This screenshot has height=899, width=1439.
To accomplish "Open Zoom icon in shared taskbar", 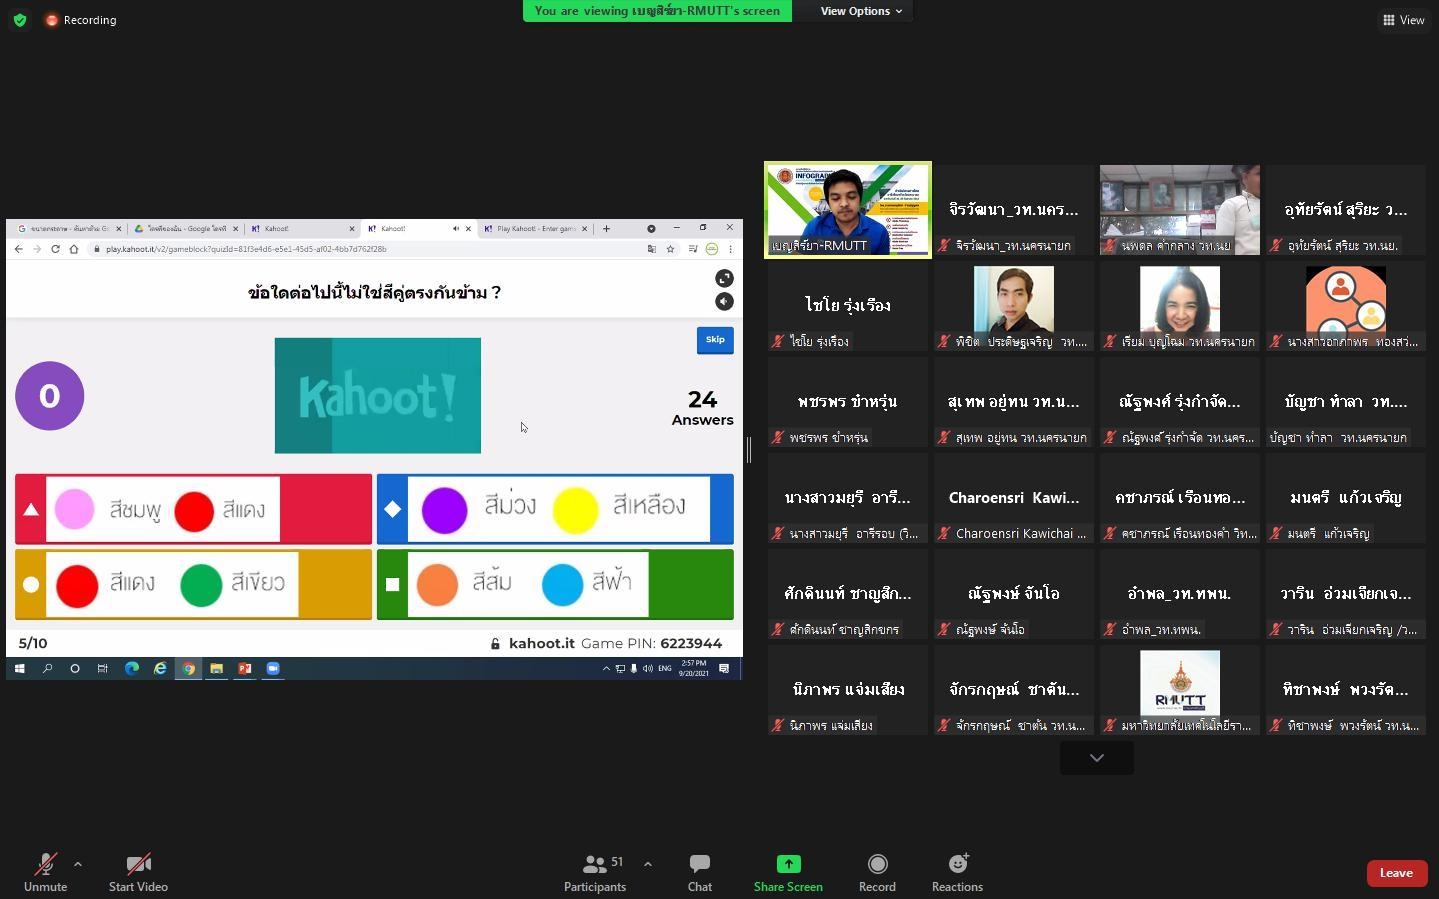I will click(x=272, y=669).
